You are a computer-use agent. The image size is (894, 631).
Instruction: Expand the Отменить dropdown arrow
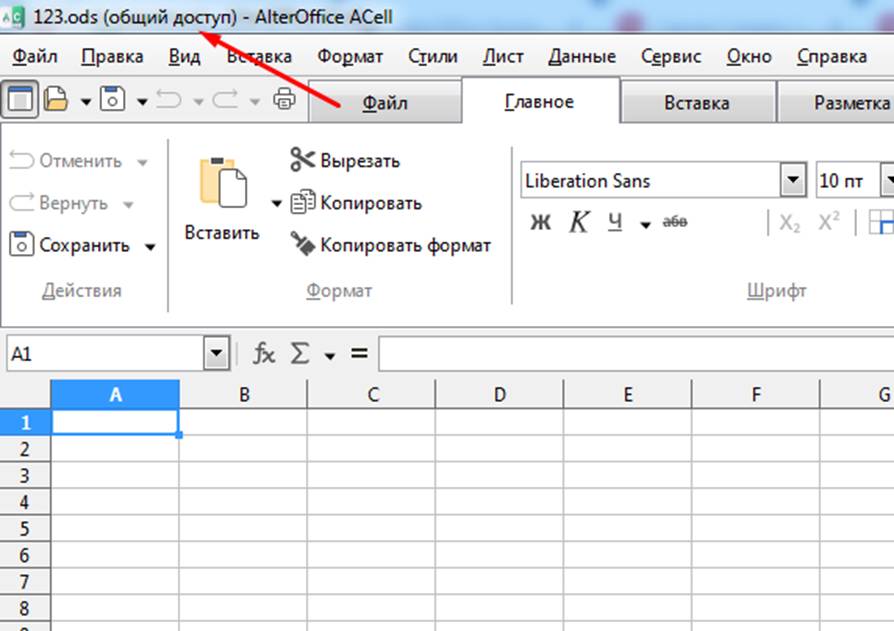pos(143,163)
